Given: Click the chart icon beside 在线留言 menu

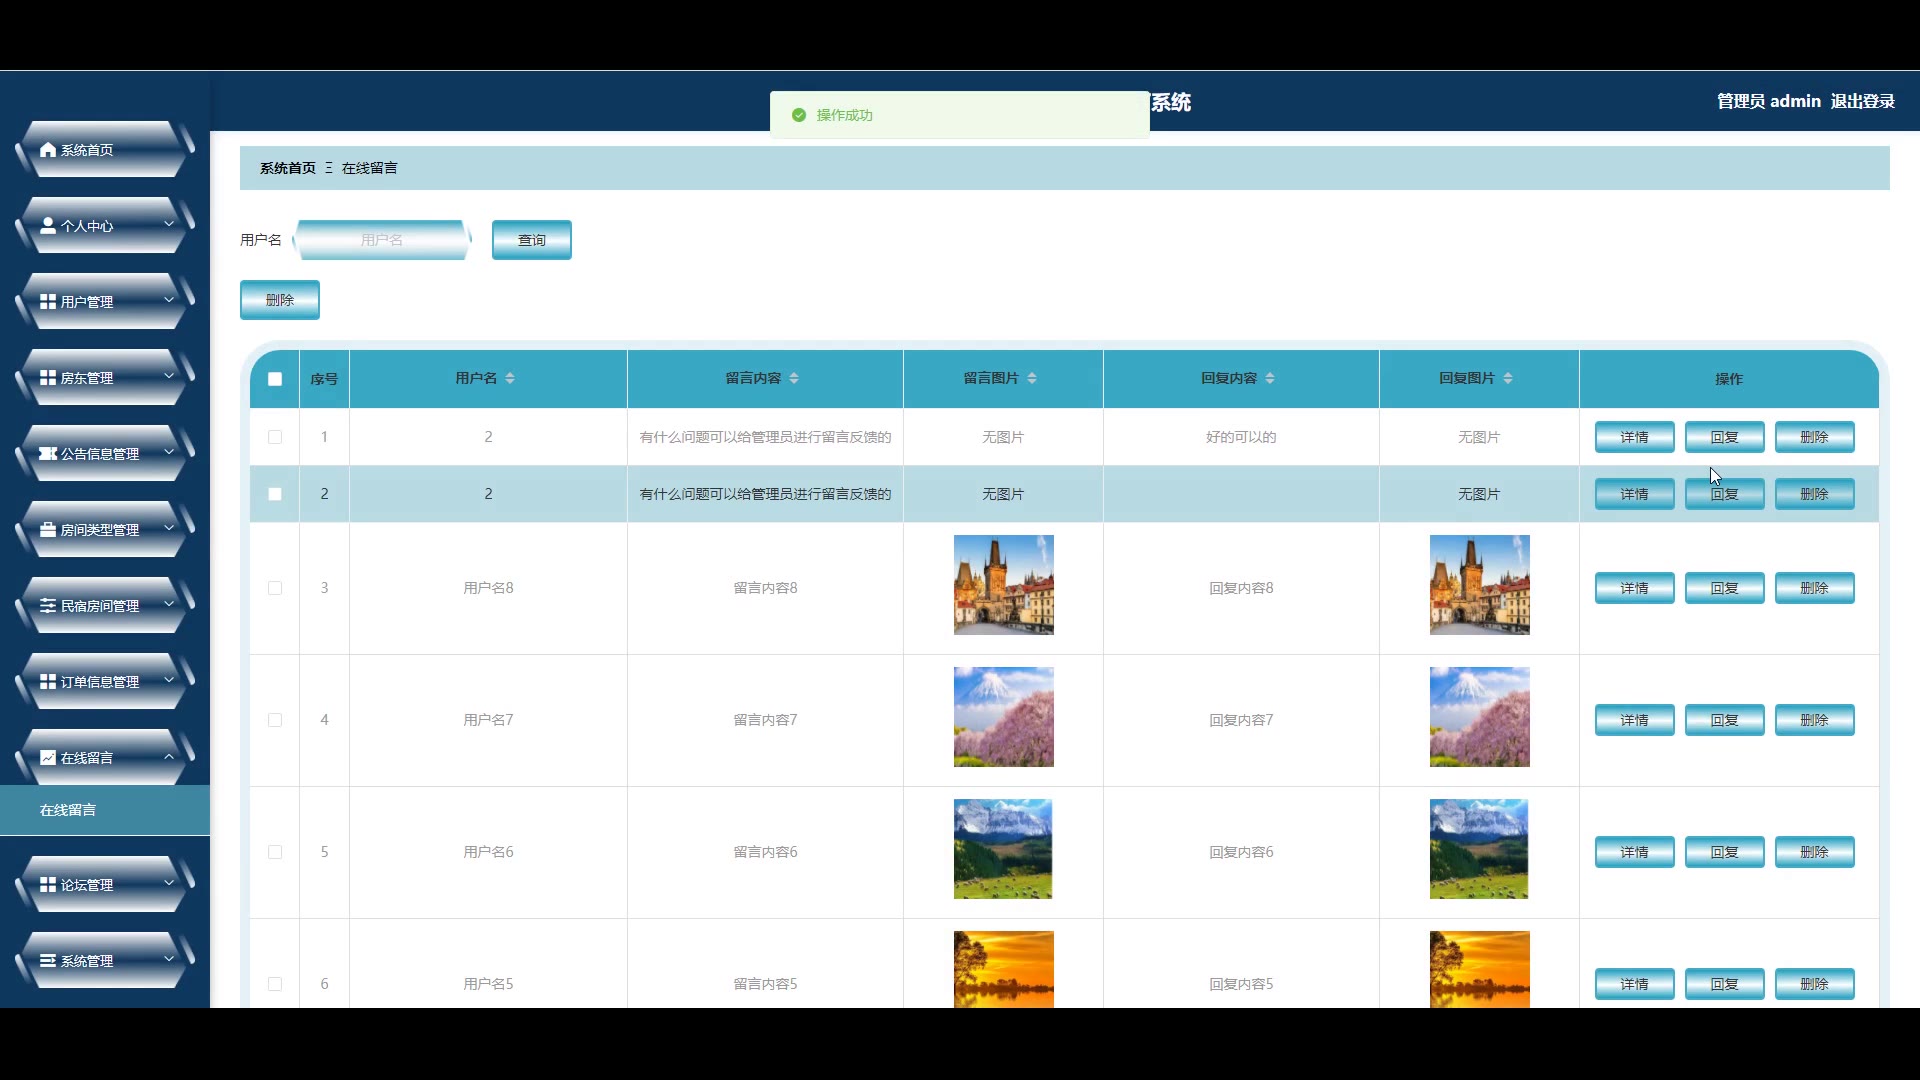Looking at the screenshot, I should pos(48,758).
